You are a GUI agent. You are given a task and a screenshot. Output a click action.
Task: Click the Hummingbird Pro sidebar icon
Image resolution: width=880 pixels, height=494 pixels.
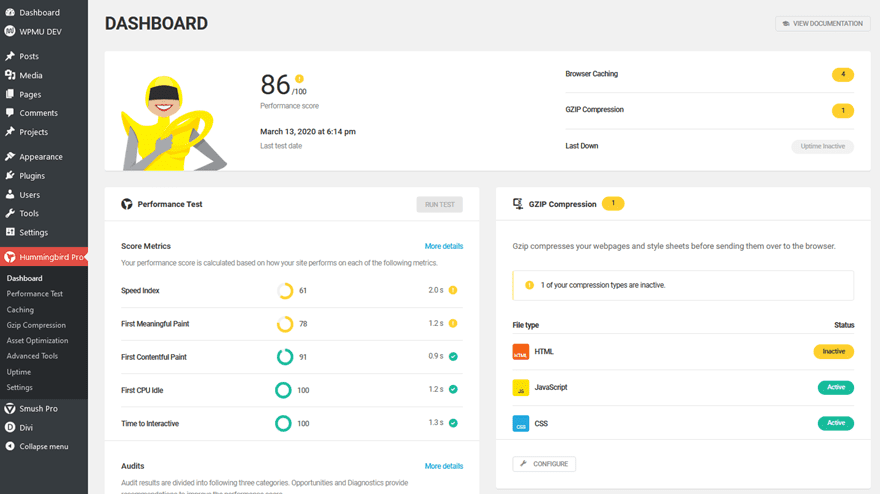(10, 257)
